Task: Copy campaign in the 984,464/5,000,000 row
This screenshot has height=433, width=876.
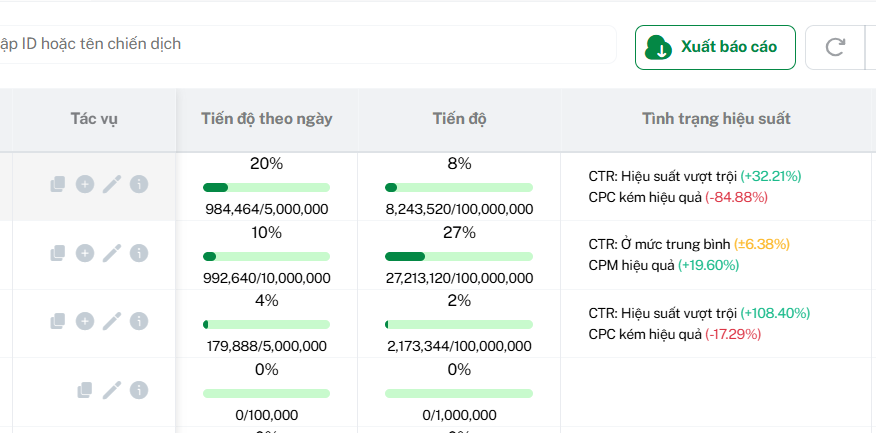Action: 58,184
